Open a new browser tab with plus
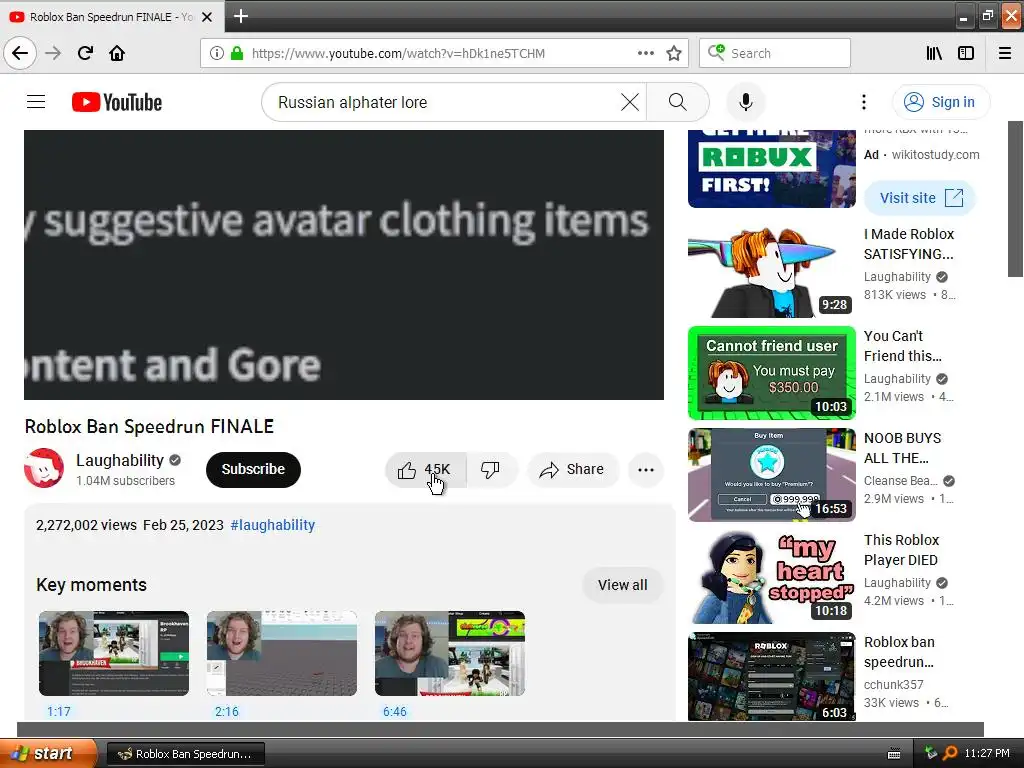The height and width of the screenshot is (768, 1024). coord(240,16)
